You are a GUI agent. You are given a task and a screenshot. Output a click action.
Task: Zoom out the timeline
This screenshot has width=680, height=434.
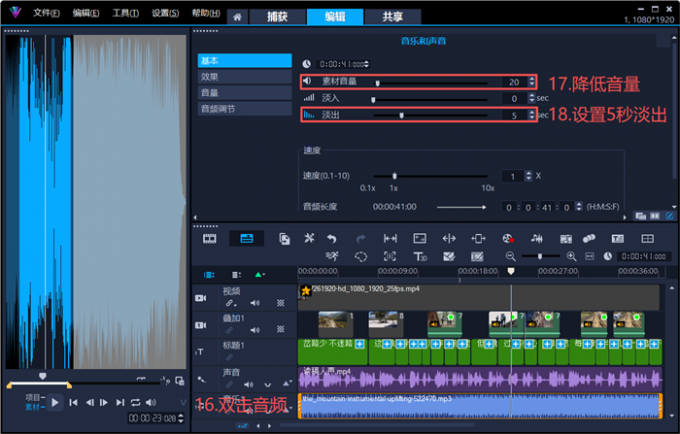510,256
